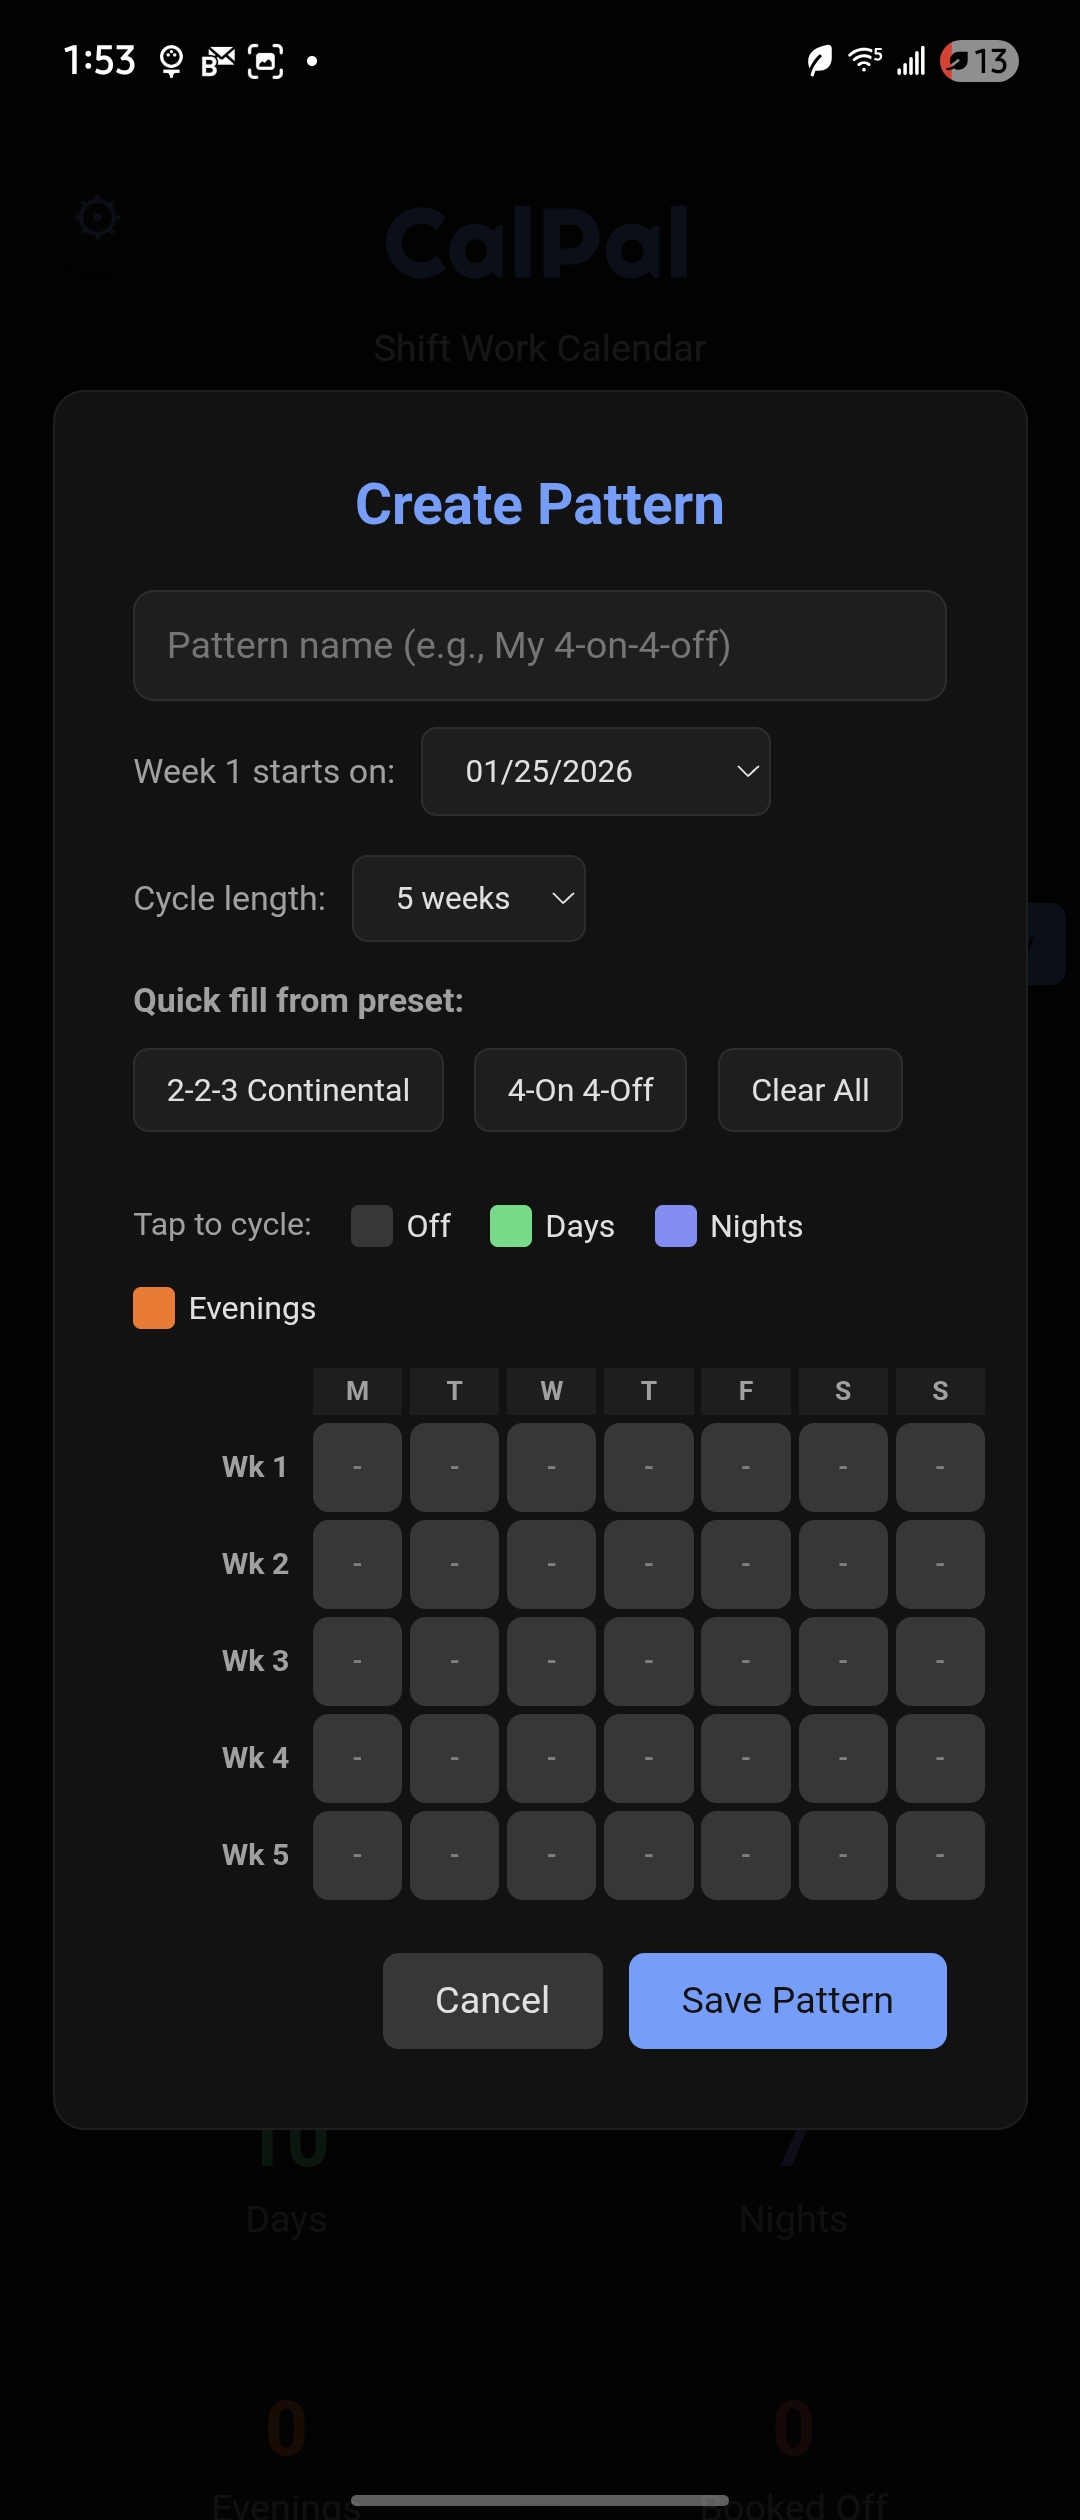Viewport: 1080px width, 2520px height.
Task: Open the Cycle length dropdown
Action: point(469,898)
